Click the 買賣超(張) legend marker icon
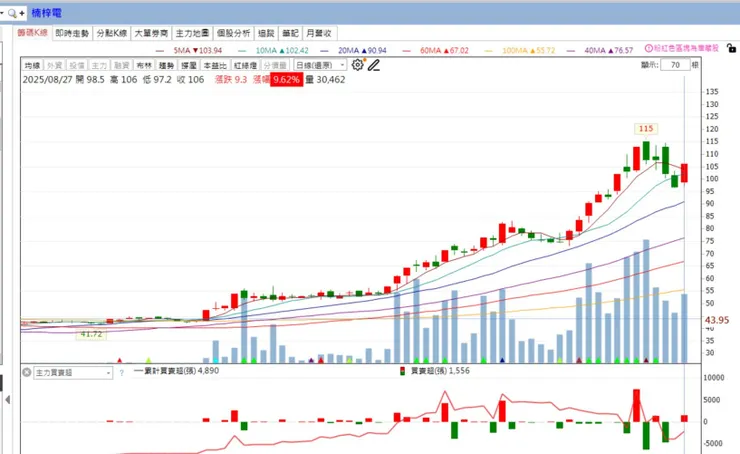The height and width of the screenshot is (454, 740). [403, 371]
